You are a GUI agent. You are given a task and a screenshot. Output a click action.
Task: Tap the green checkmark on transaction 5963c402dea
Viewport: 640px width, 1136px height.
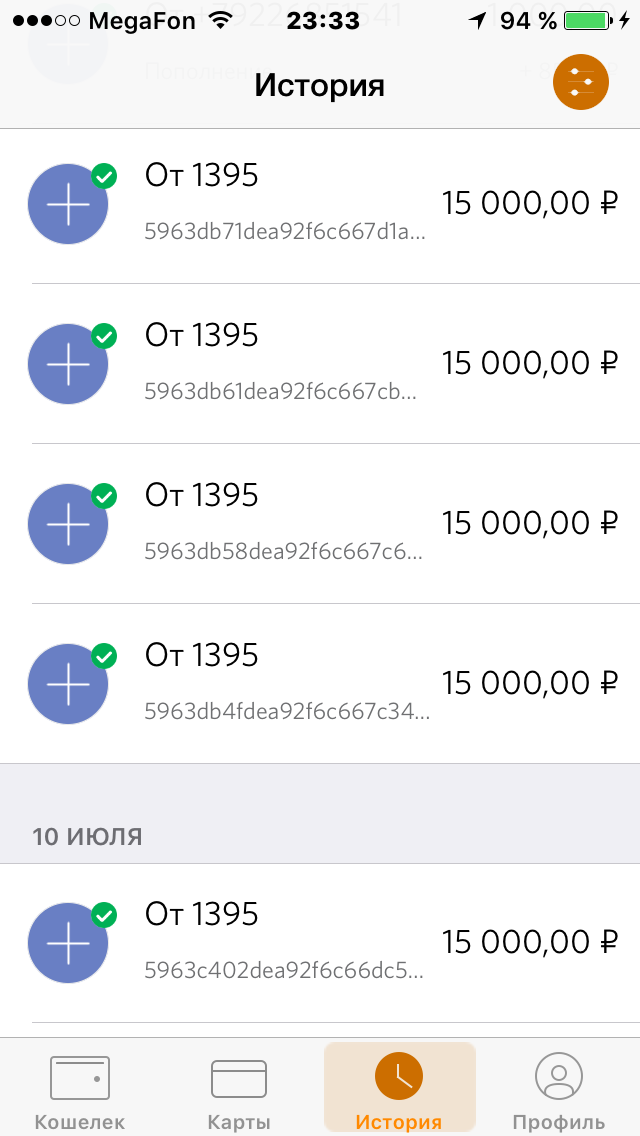[104, 915]
